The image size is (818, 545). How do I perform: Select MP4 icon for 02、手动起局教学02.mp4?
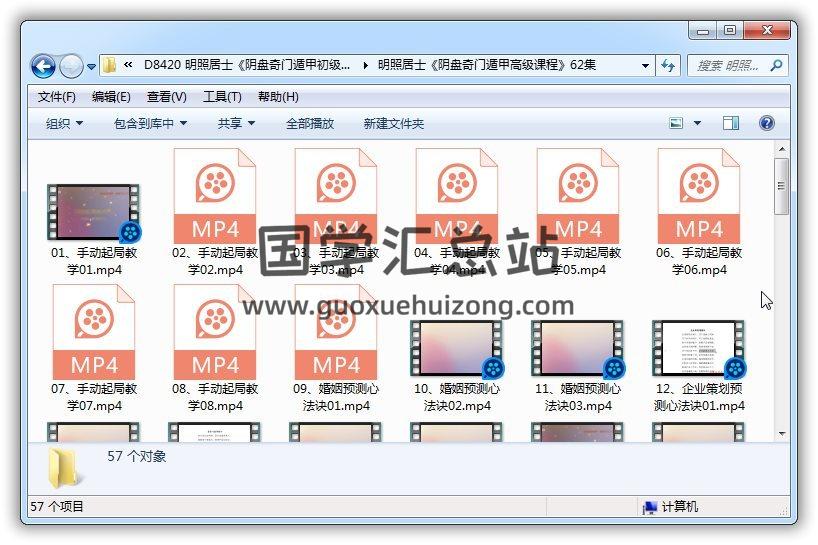(x=215, y=196)
